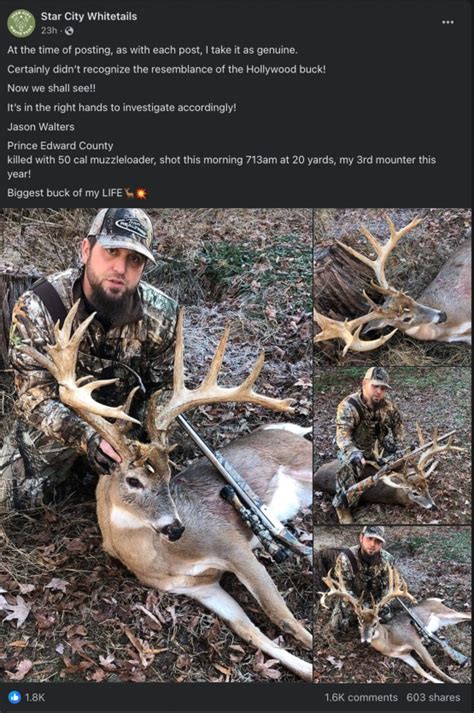View the 603 shares list
Viewport: 474px width, 713px height.
[433, 697]
